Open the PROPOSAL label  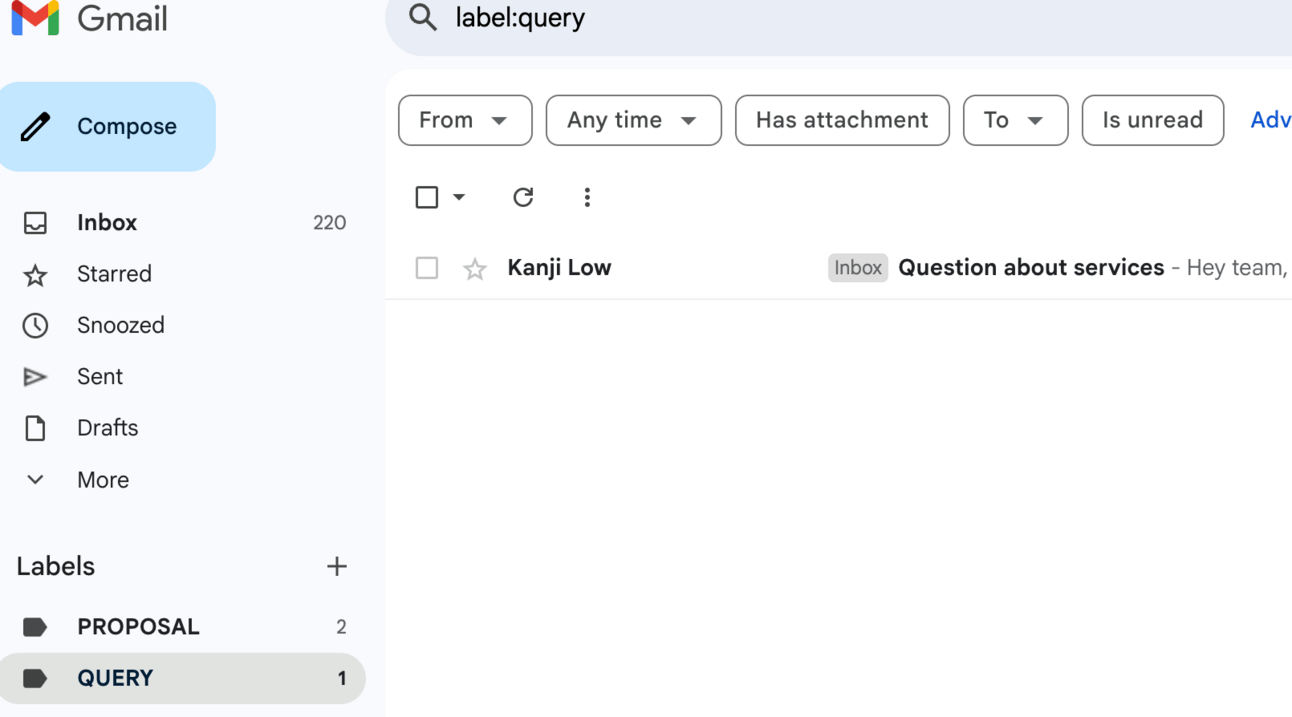[138, 627]
